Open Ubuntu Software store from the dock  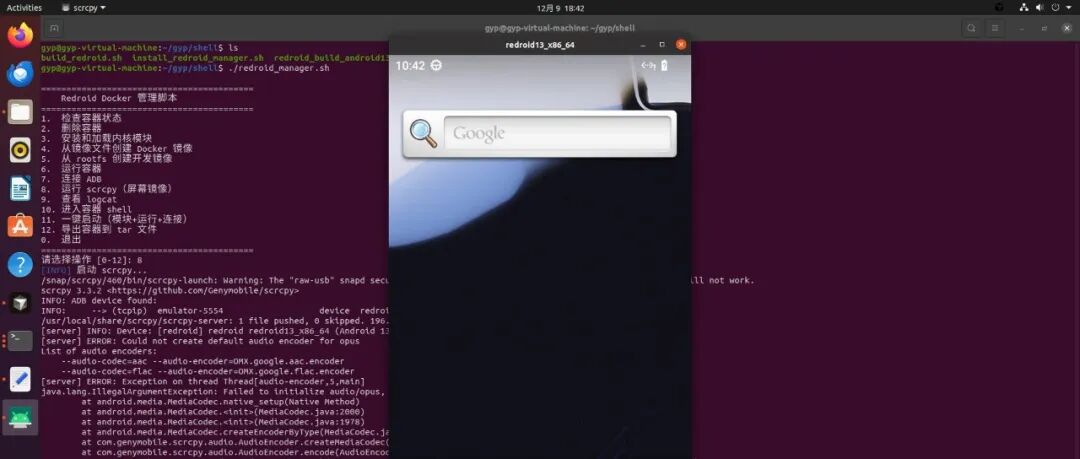tap(20, 225)
